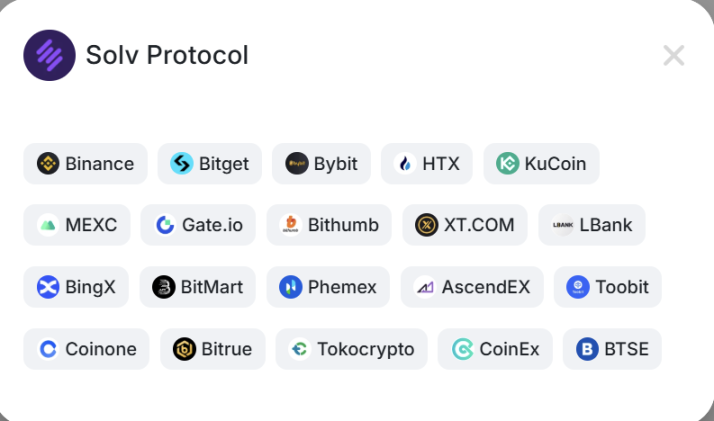Image resolution: width=714 pixels, height=421 pixels.
Task: Click the Binance logo icon
Action: coord(48,164)
